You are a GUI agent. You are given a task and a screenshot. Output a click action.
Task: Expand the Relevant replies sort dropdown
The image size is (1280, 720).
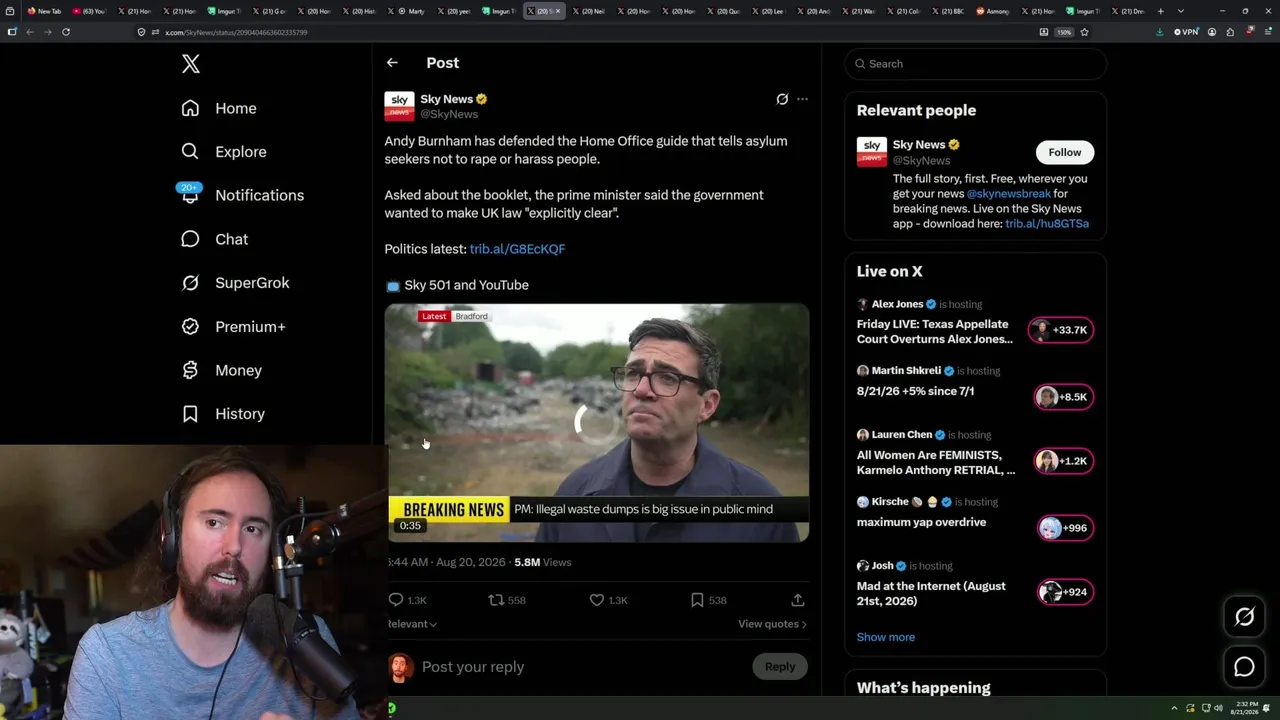[412, 624]
